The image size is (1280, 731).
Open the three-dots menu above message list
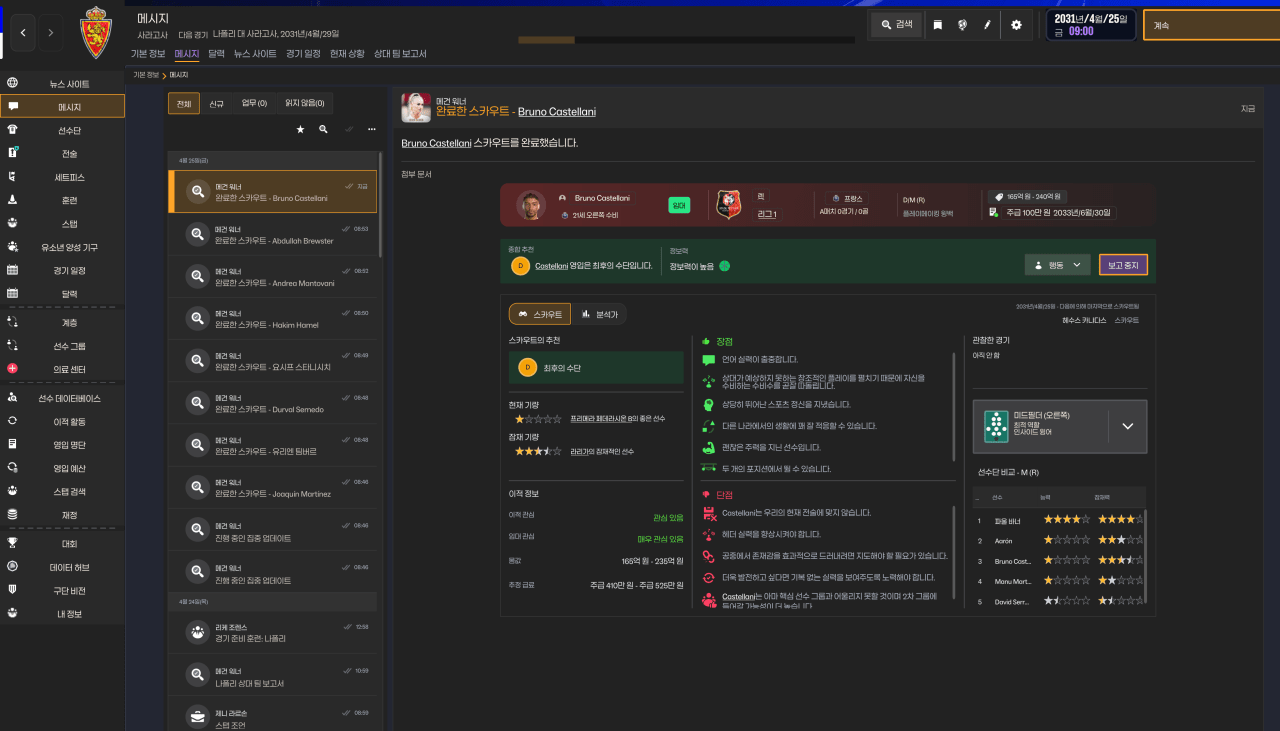(372, 129)
